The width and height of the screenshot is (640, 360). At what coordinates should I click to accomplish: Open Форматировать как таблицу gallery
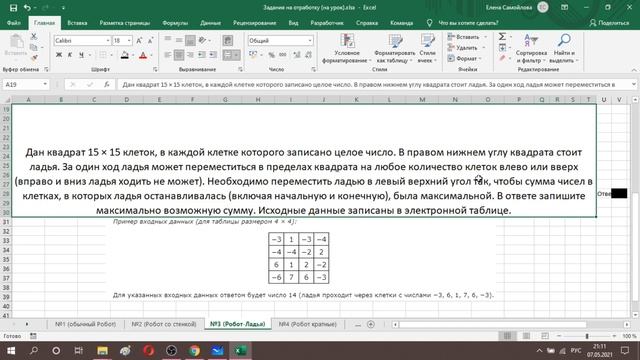pyautogui.click(x=395, y=49)
